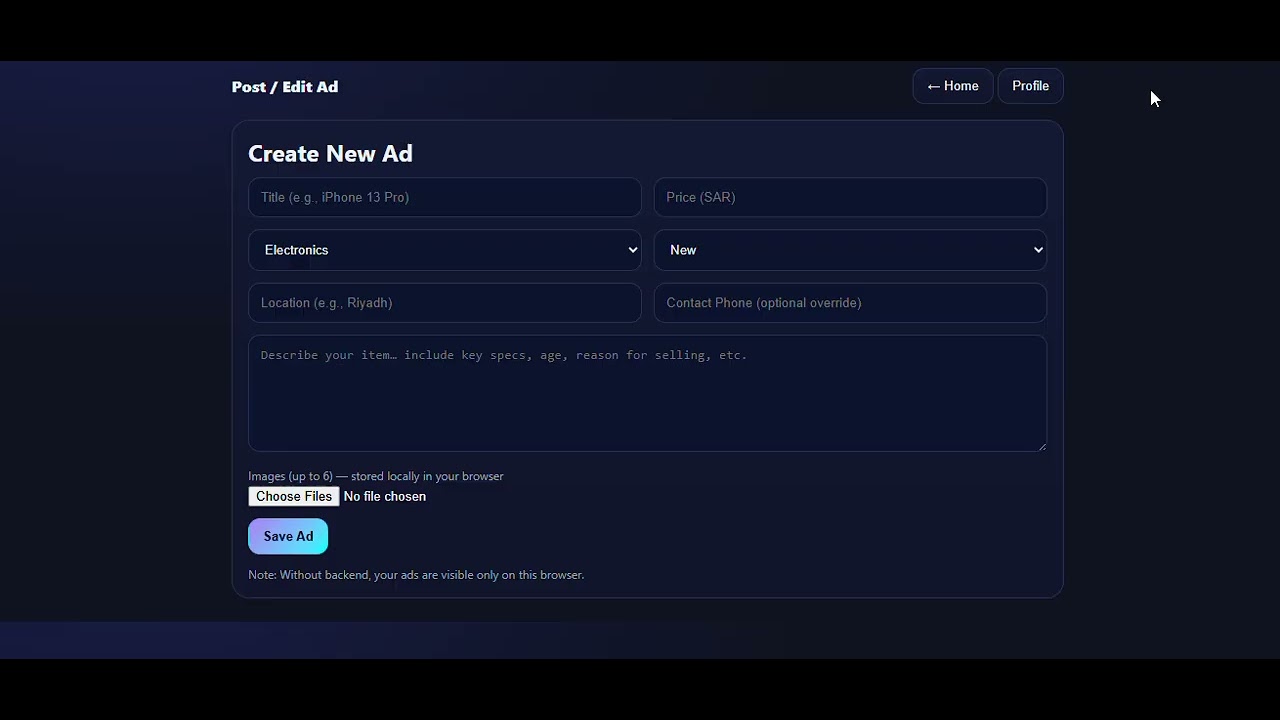1280x720 pixels.
Task: Click the 'Without backend' note text
Action: point(416,575)
